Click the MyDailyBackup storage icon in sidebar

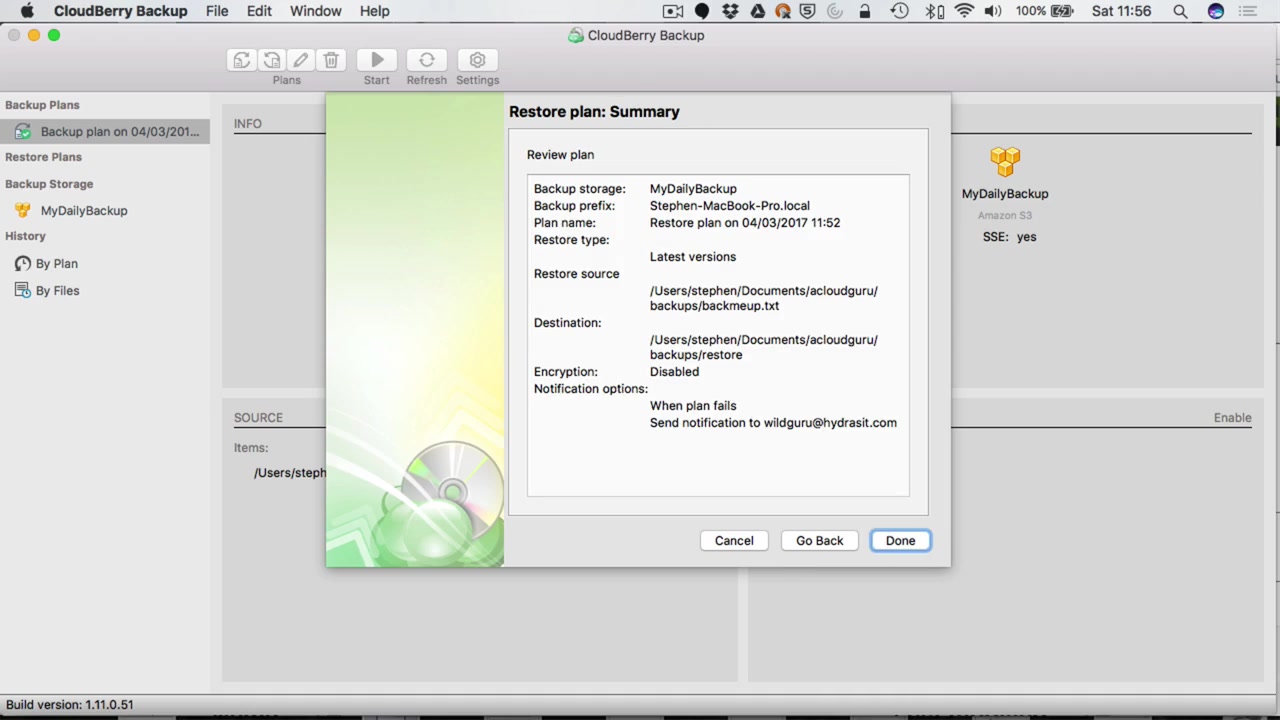click(22, 210)
